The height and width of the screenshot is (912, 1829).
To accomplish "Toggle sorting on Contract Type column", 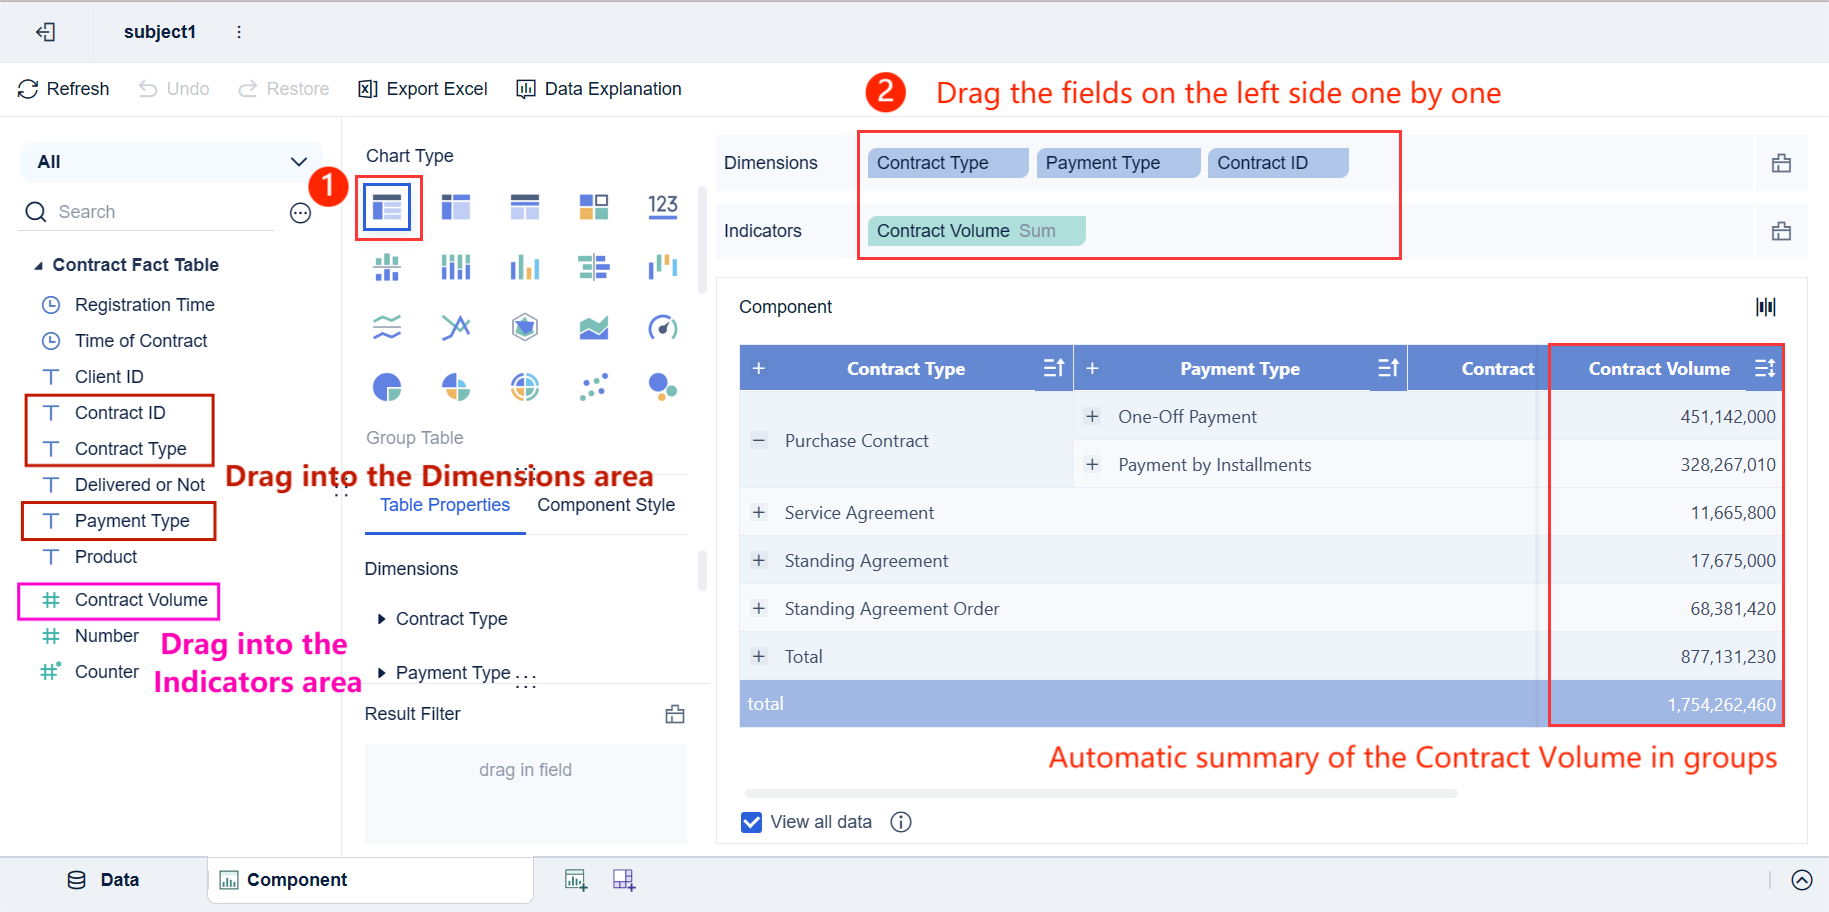I will click(x=1052, y=368).
